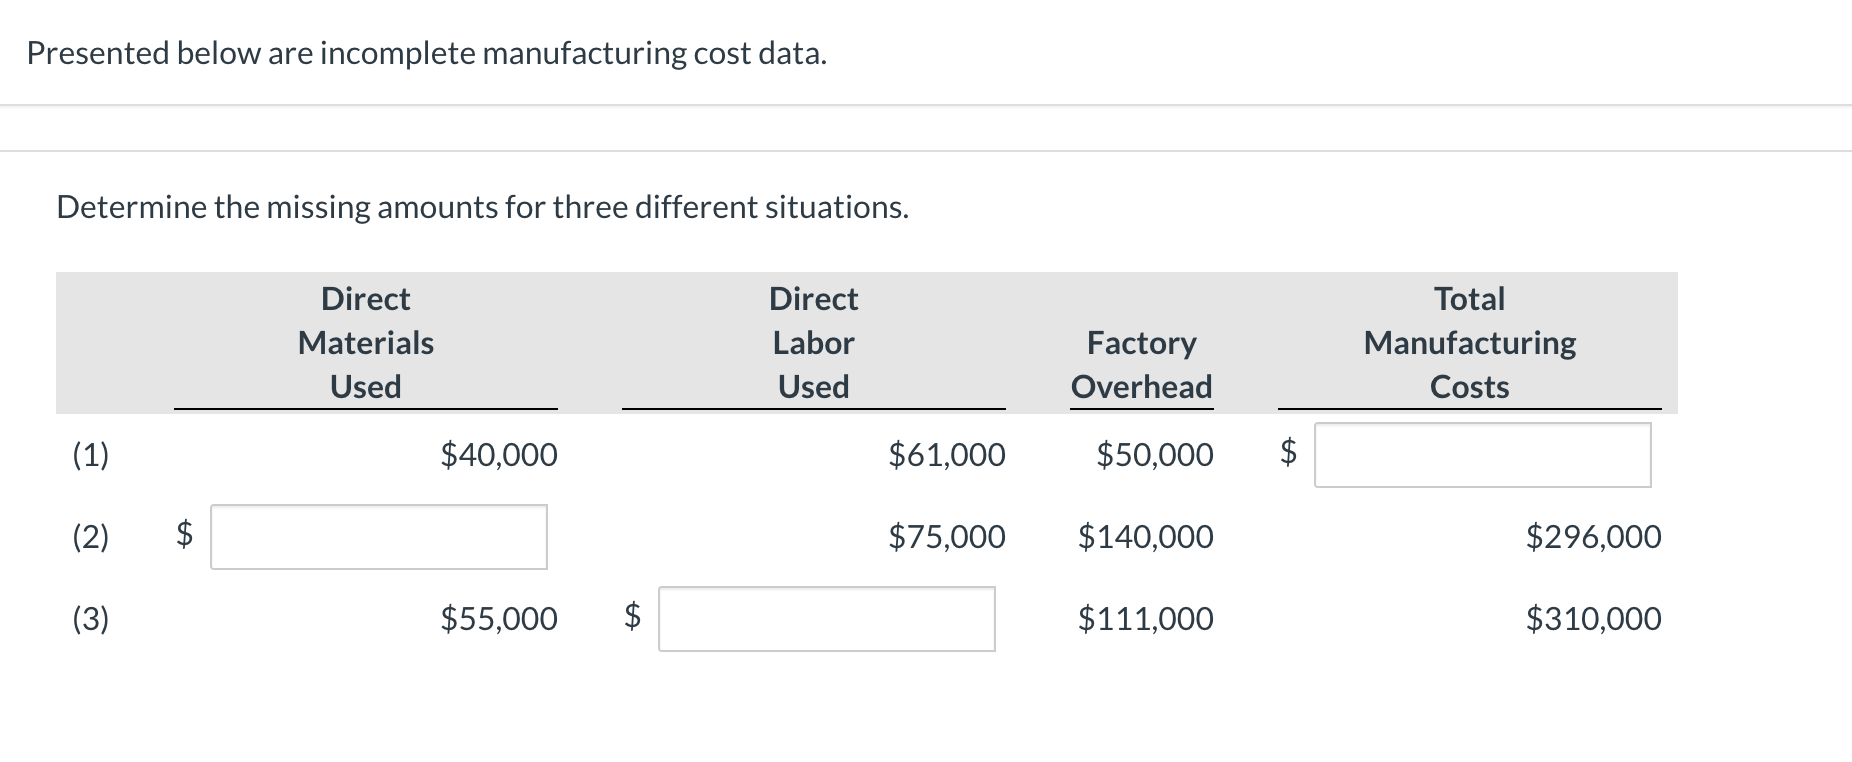
Task: Select the Factory Overhead column header
Action: [1141, 365]
